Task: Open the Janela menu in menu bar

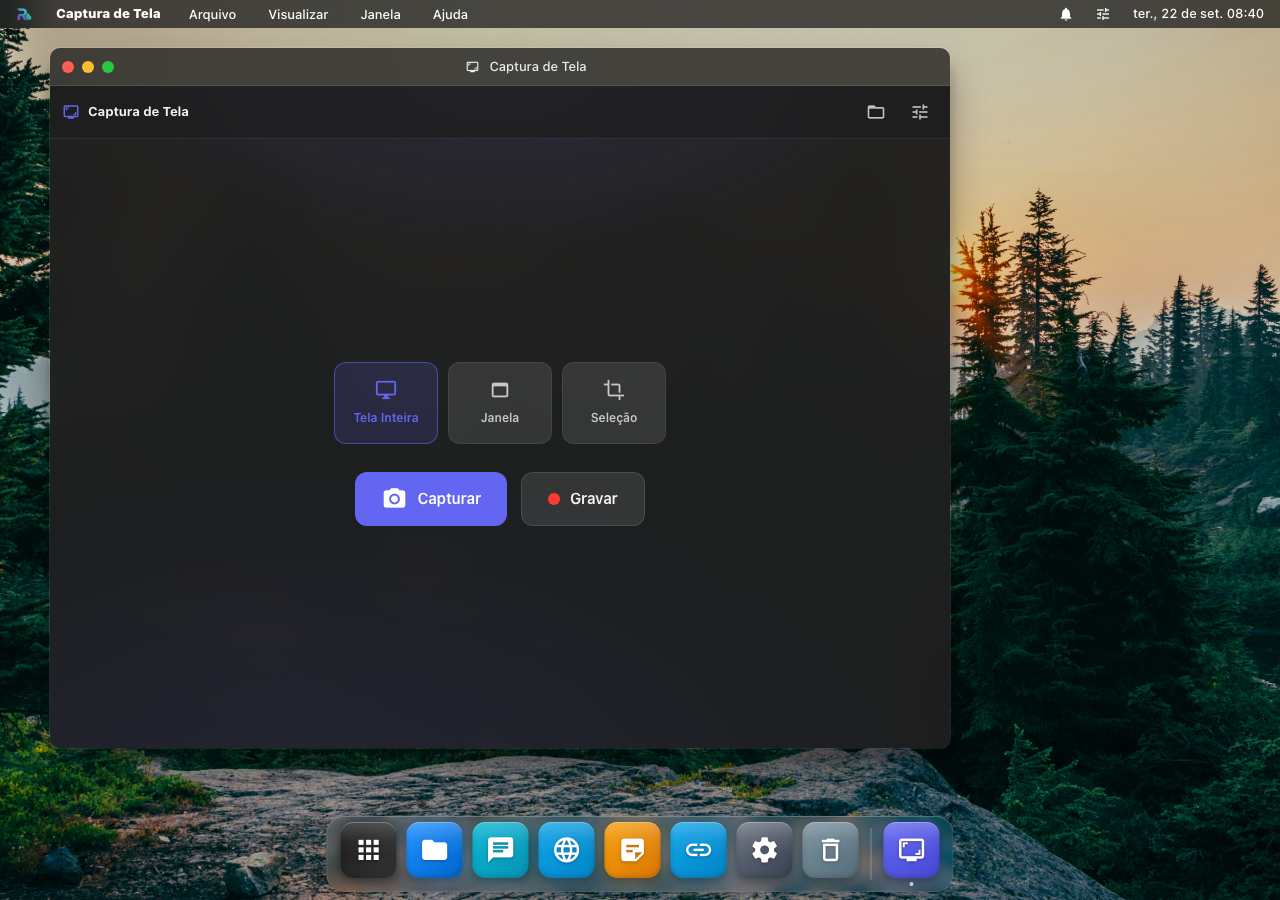Action: click(381, 14)
